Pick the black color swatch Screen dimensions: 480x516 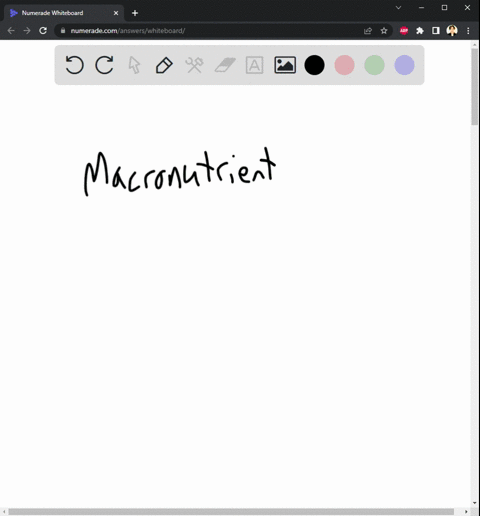(x=314, y=65)
